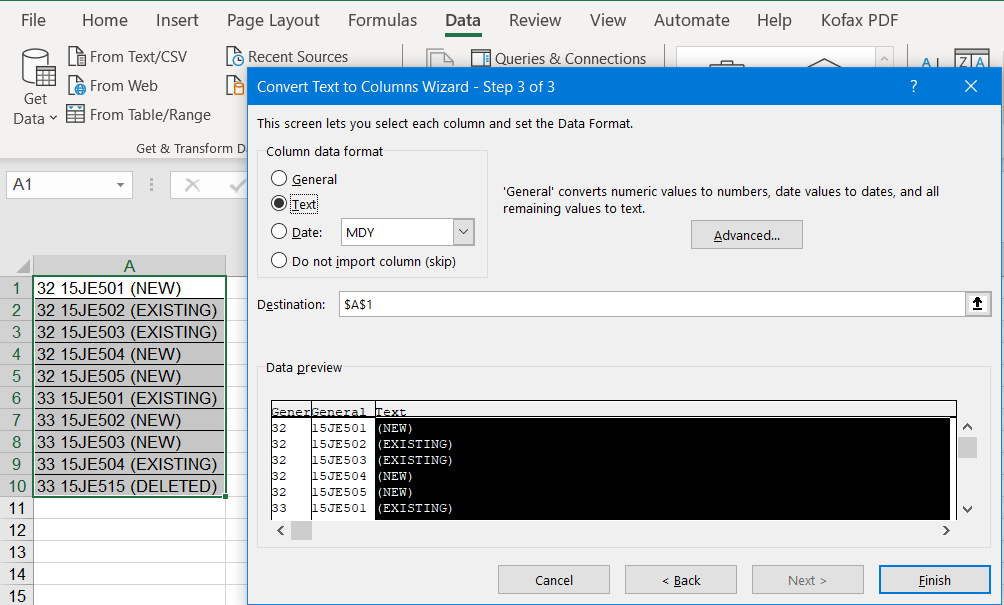Image resolution: width=1004 pixels, height=605 pixels.
Task: Click the range selector icon beside Destination
Action: point(977,304)
